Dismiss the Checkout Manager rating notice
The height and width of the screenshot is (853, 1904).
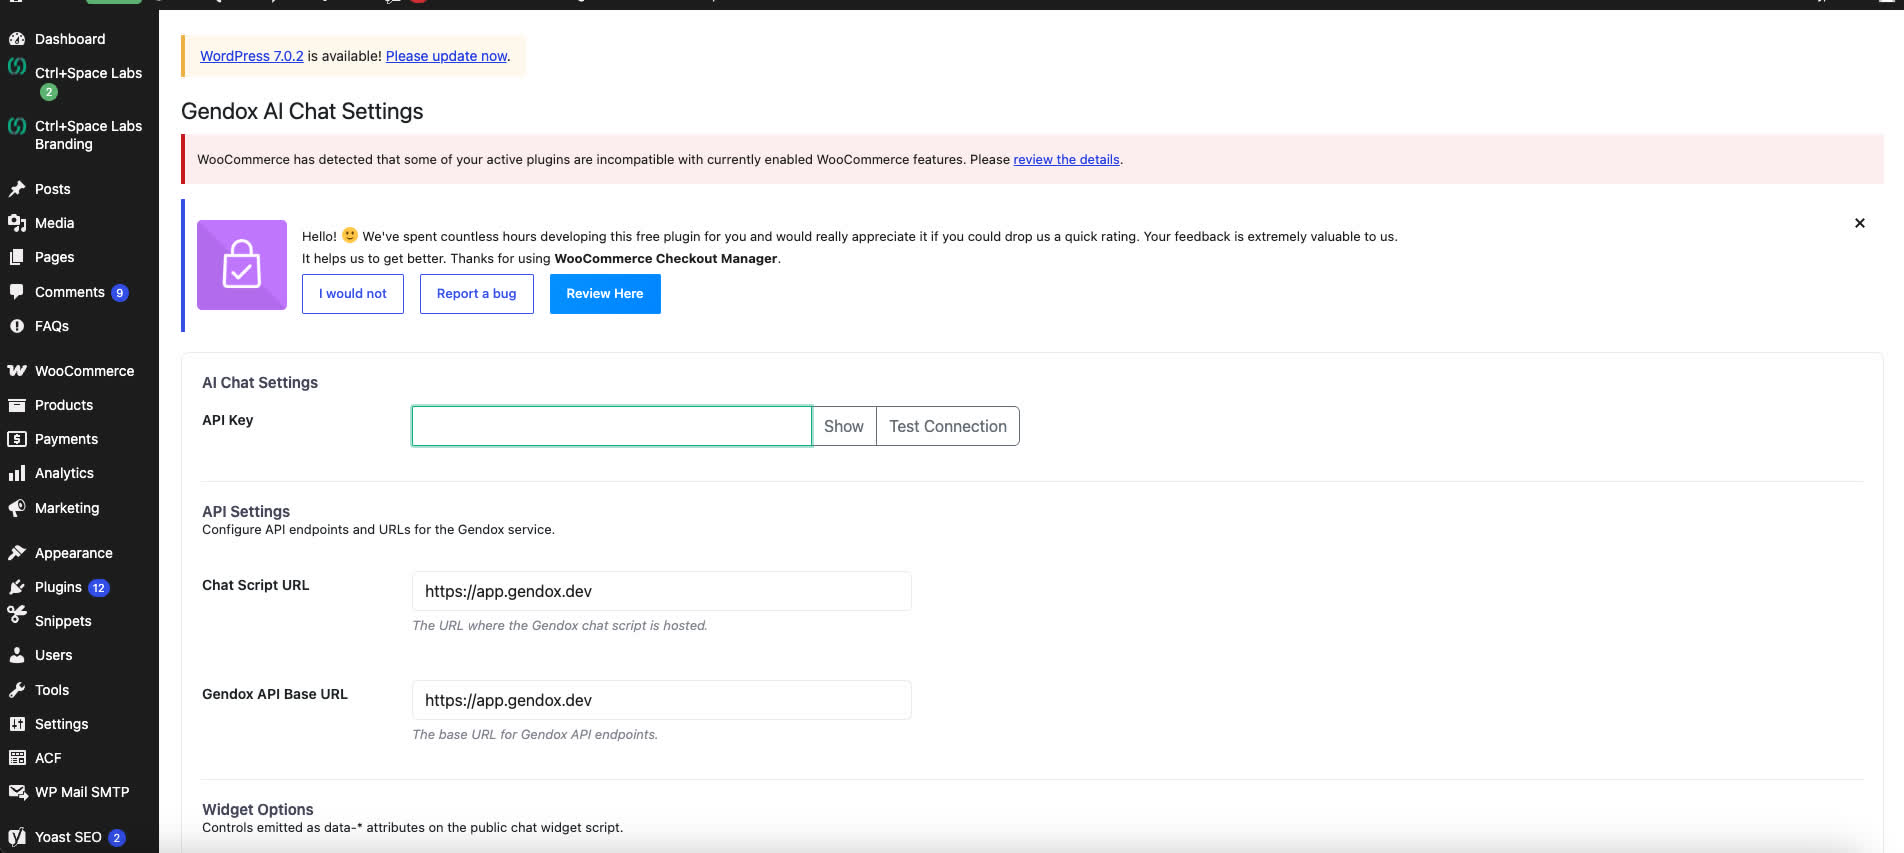pyautogui.click(x=1860, y=223)
